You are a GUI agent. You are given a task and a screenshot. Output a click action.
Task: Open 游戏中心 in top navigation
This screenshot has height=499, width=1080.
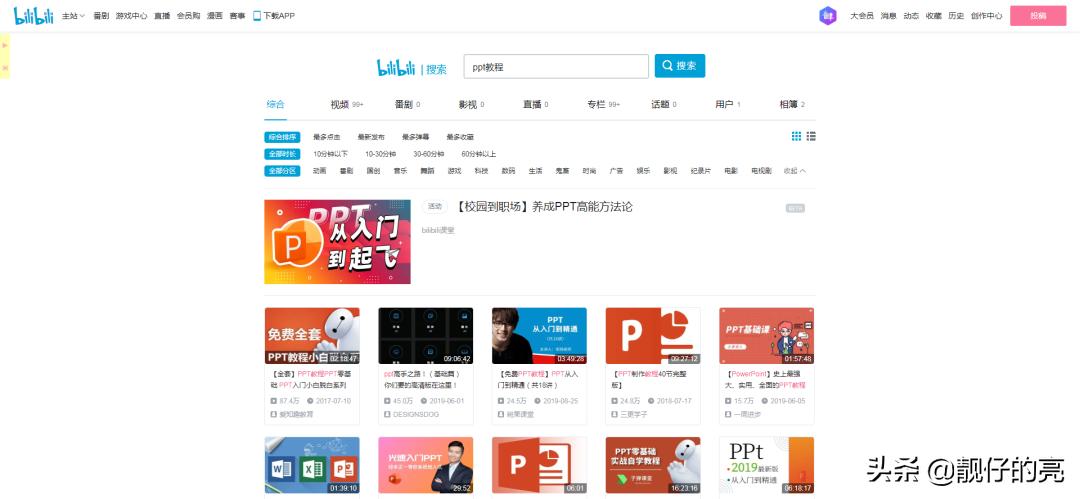[x=132, y=15]
